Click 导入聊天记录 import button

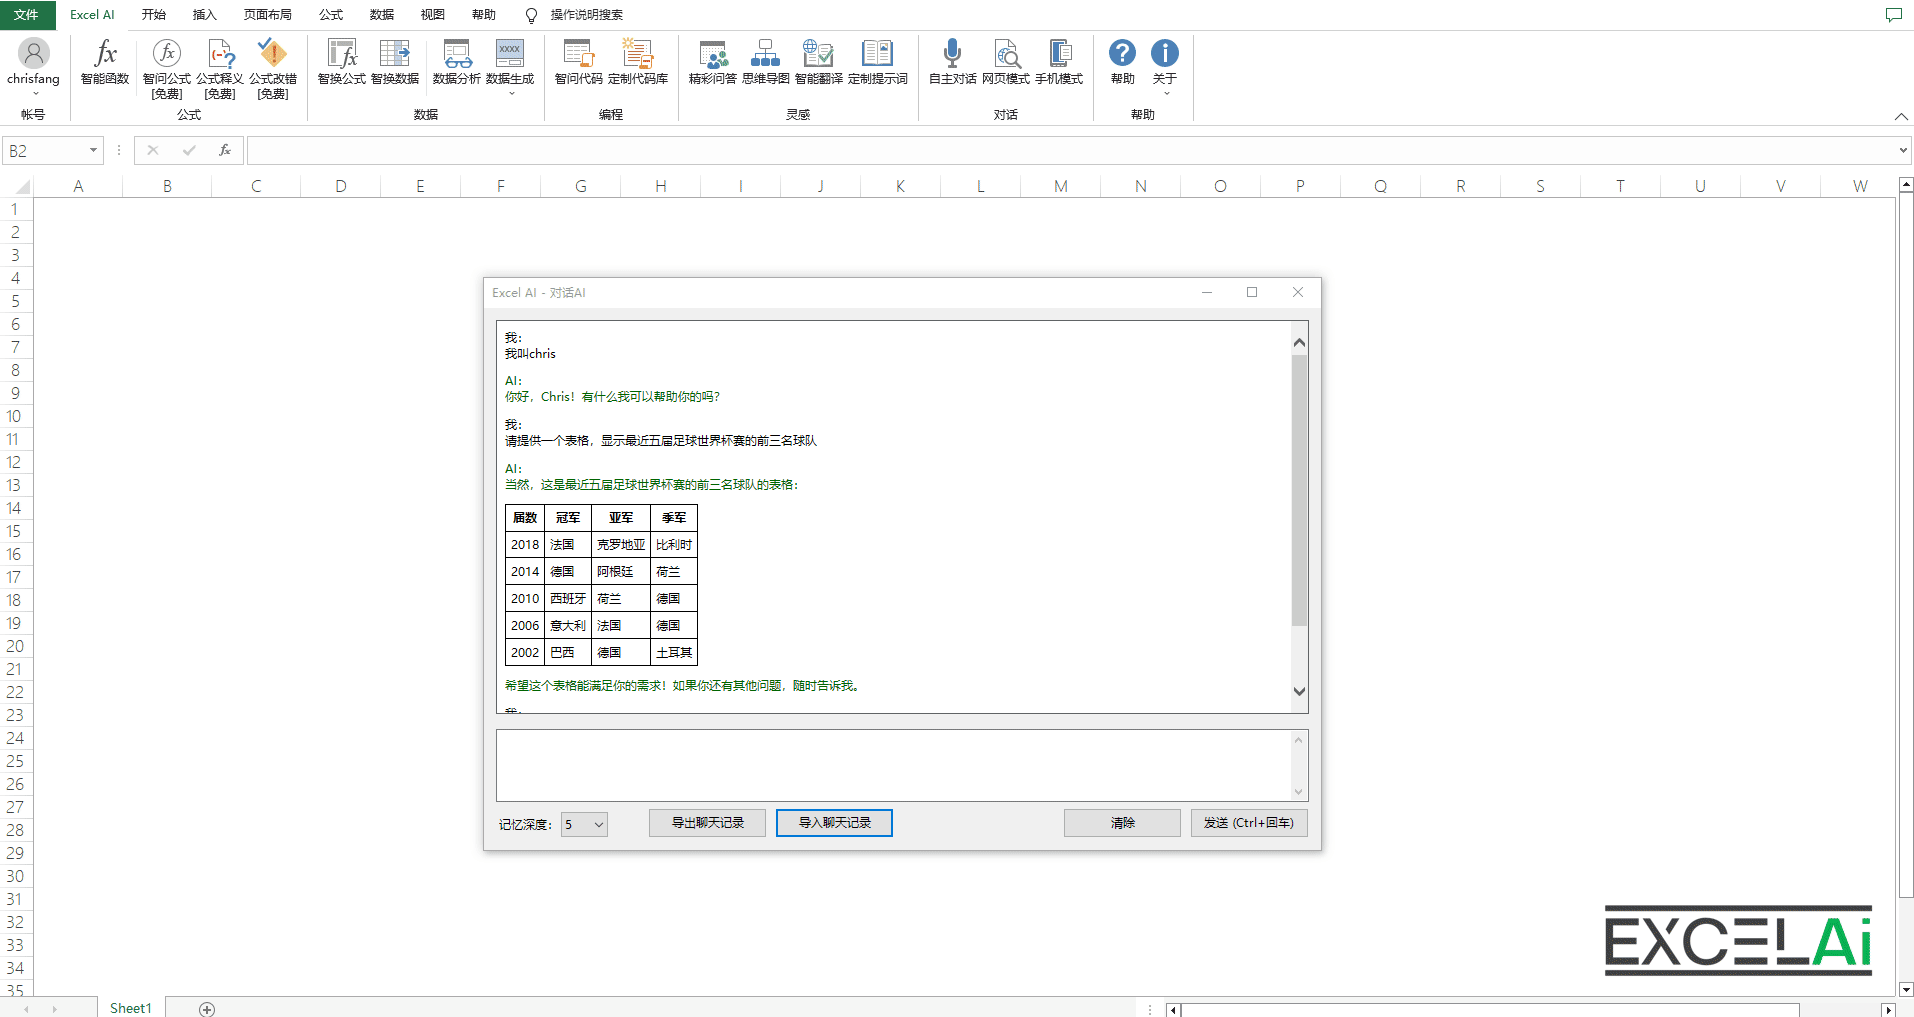(834, 823)
